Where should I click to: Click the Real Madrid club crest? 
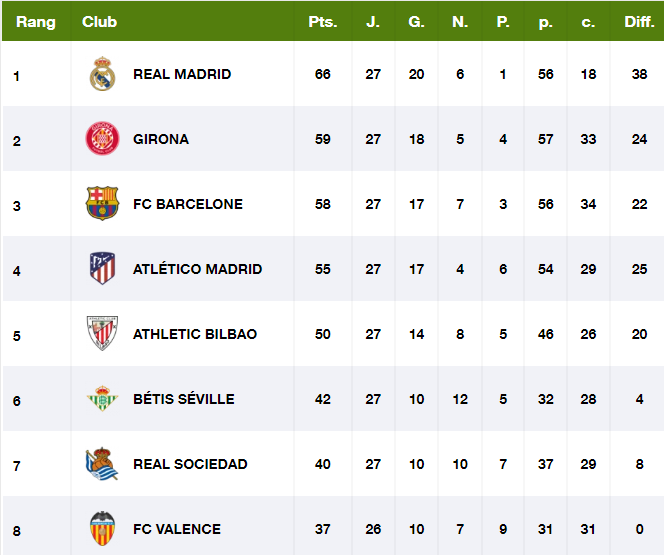click(x=102, y=74)
